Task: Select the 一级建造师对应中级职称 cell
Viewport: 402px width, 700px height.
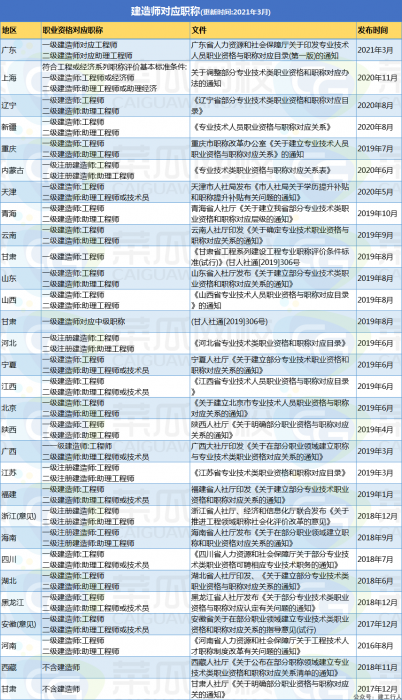Action: pos(116,321)
